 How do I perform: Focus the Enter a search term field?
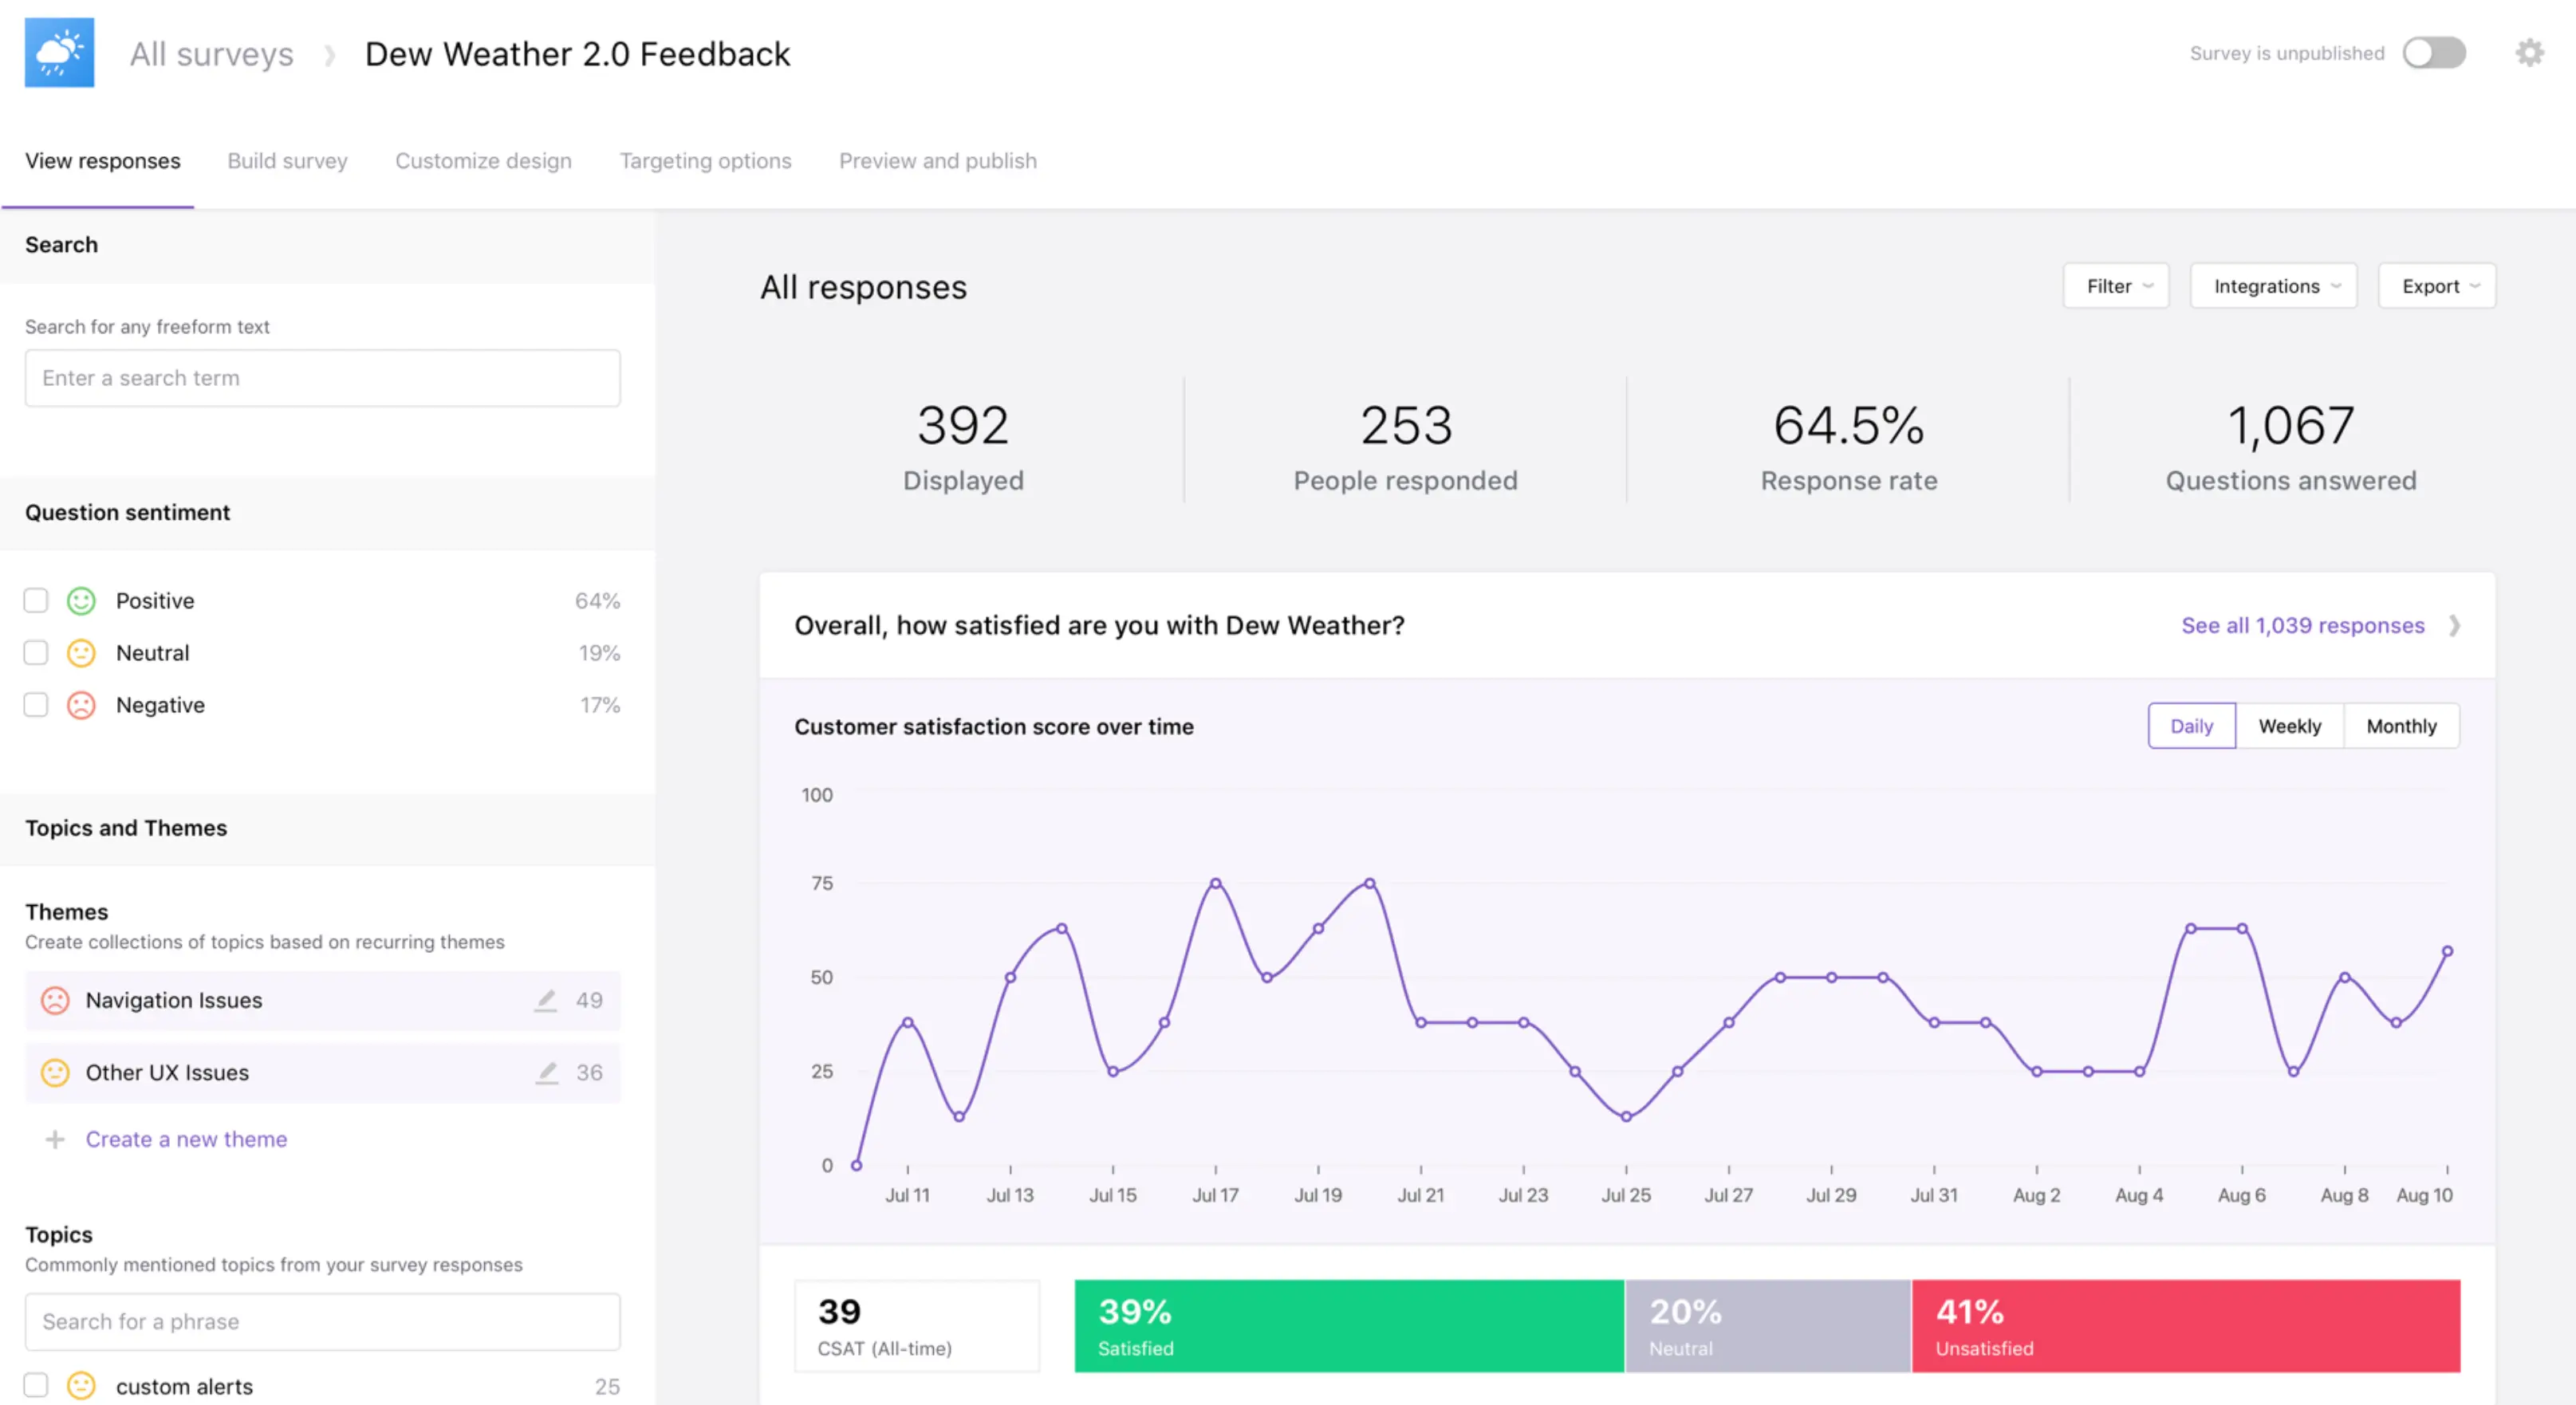[x=322, y=378]
